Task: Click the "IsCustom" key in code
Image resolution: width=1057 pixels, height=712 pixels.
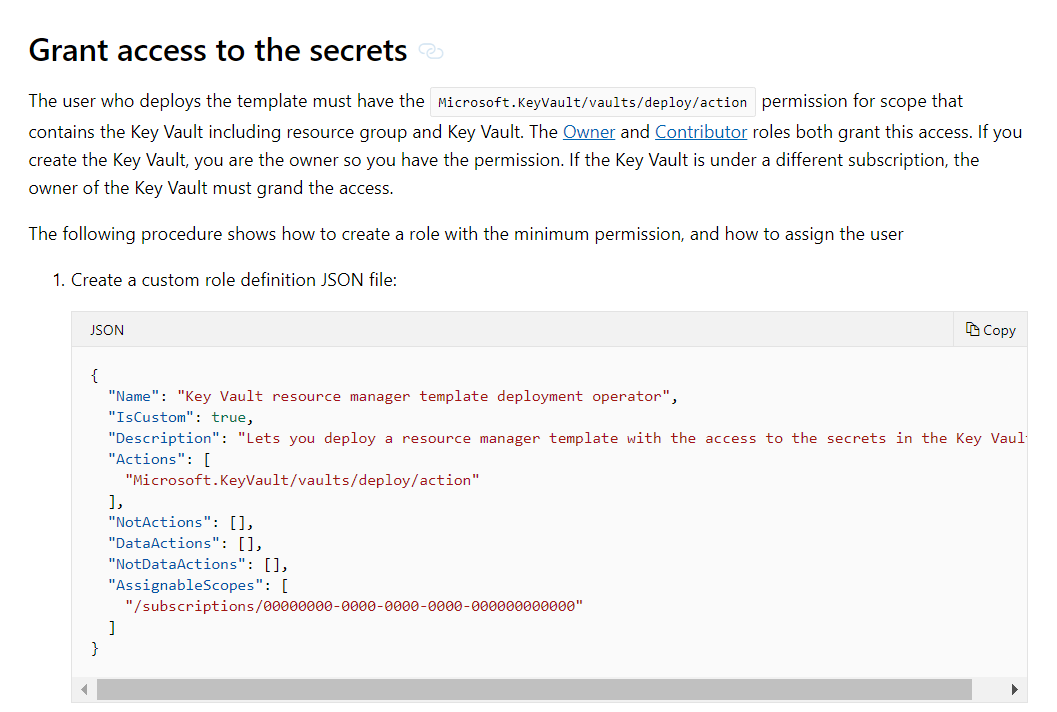Action: pos(150,417)
